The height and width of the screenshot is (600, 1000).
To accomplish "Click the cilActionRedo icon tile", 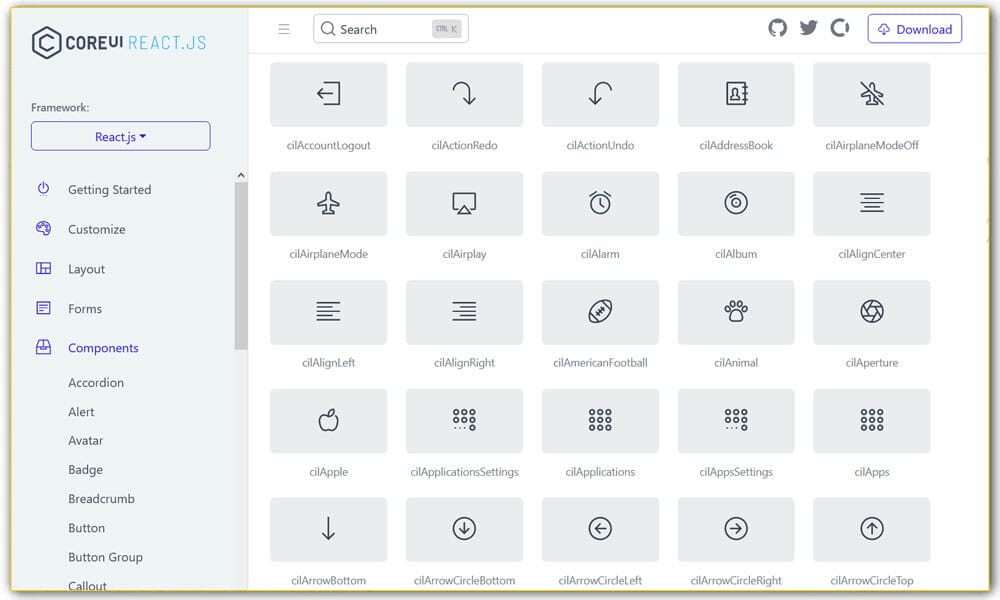I will tap(464, 94).
